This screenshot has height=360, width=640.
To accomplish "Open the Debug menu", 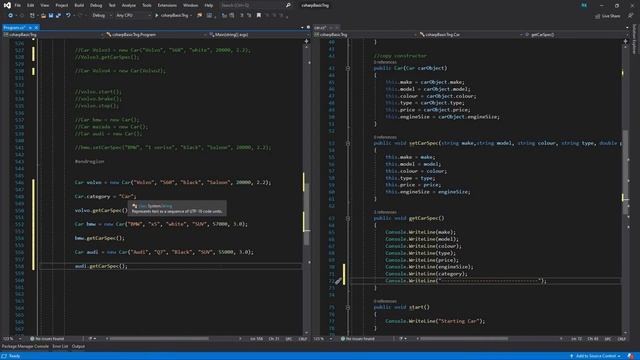I will (x=96, y=5).
